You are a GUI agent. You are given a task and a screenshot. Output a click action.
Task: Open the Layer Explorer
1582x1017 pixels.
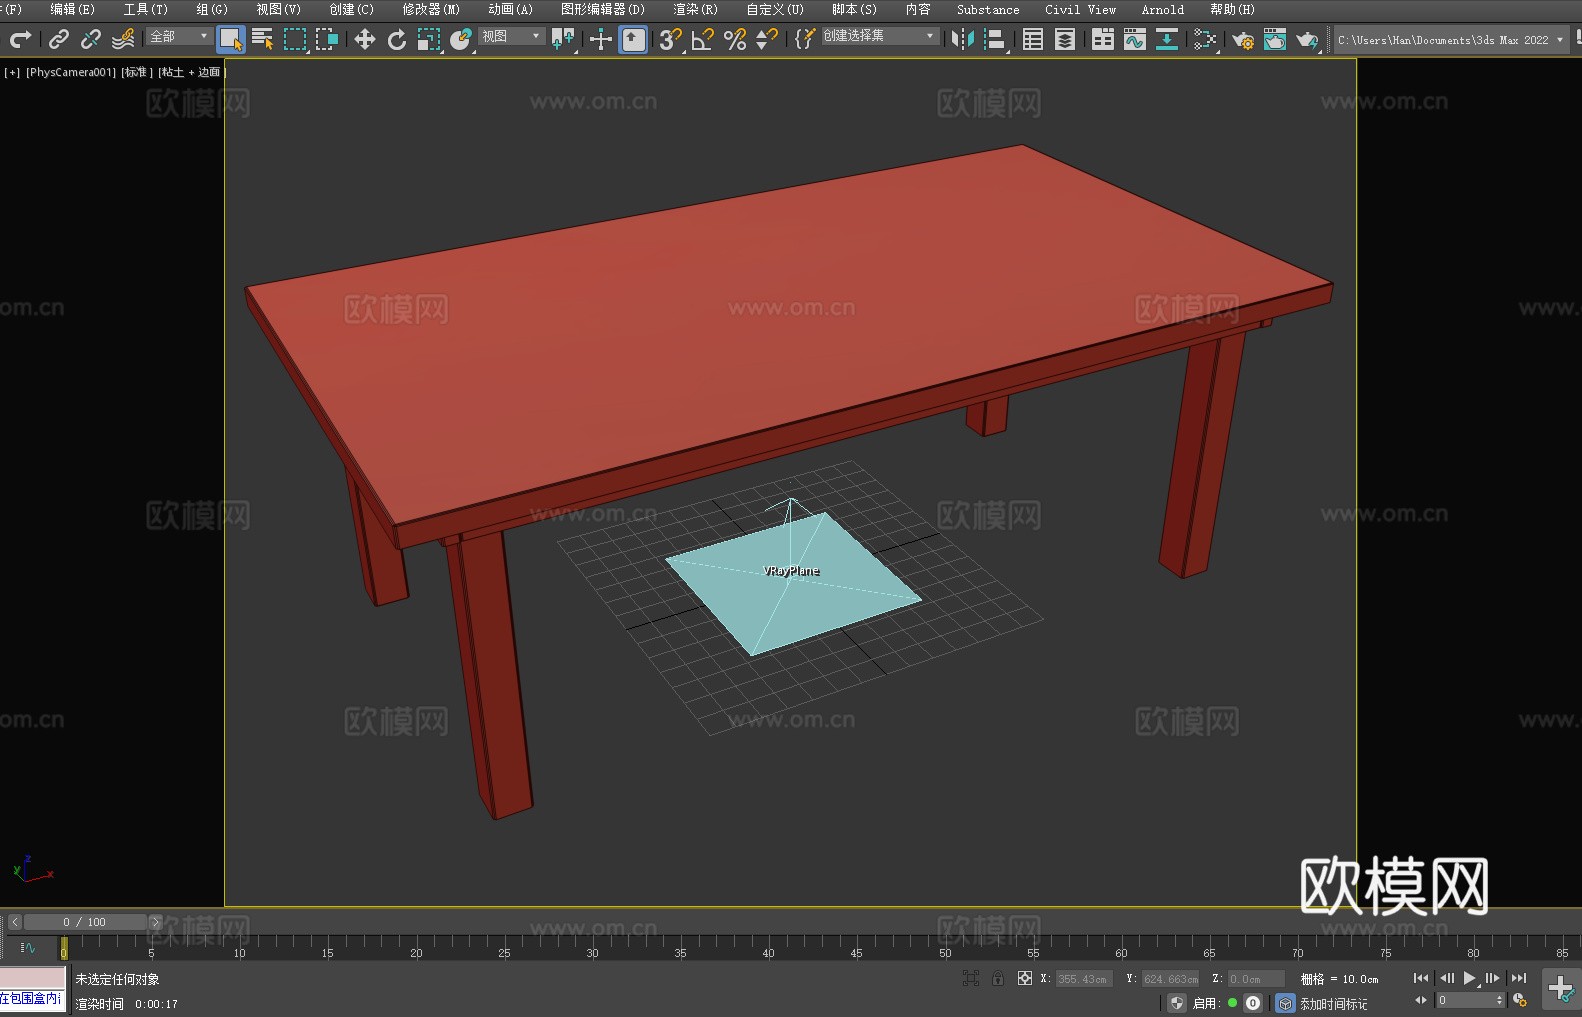(1065, 39)
